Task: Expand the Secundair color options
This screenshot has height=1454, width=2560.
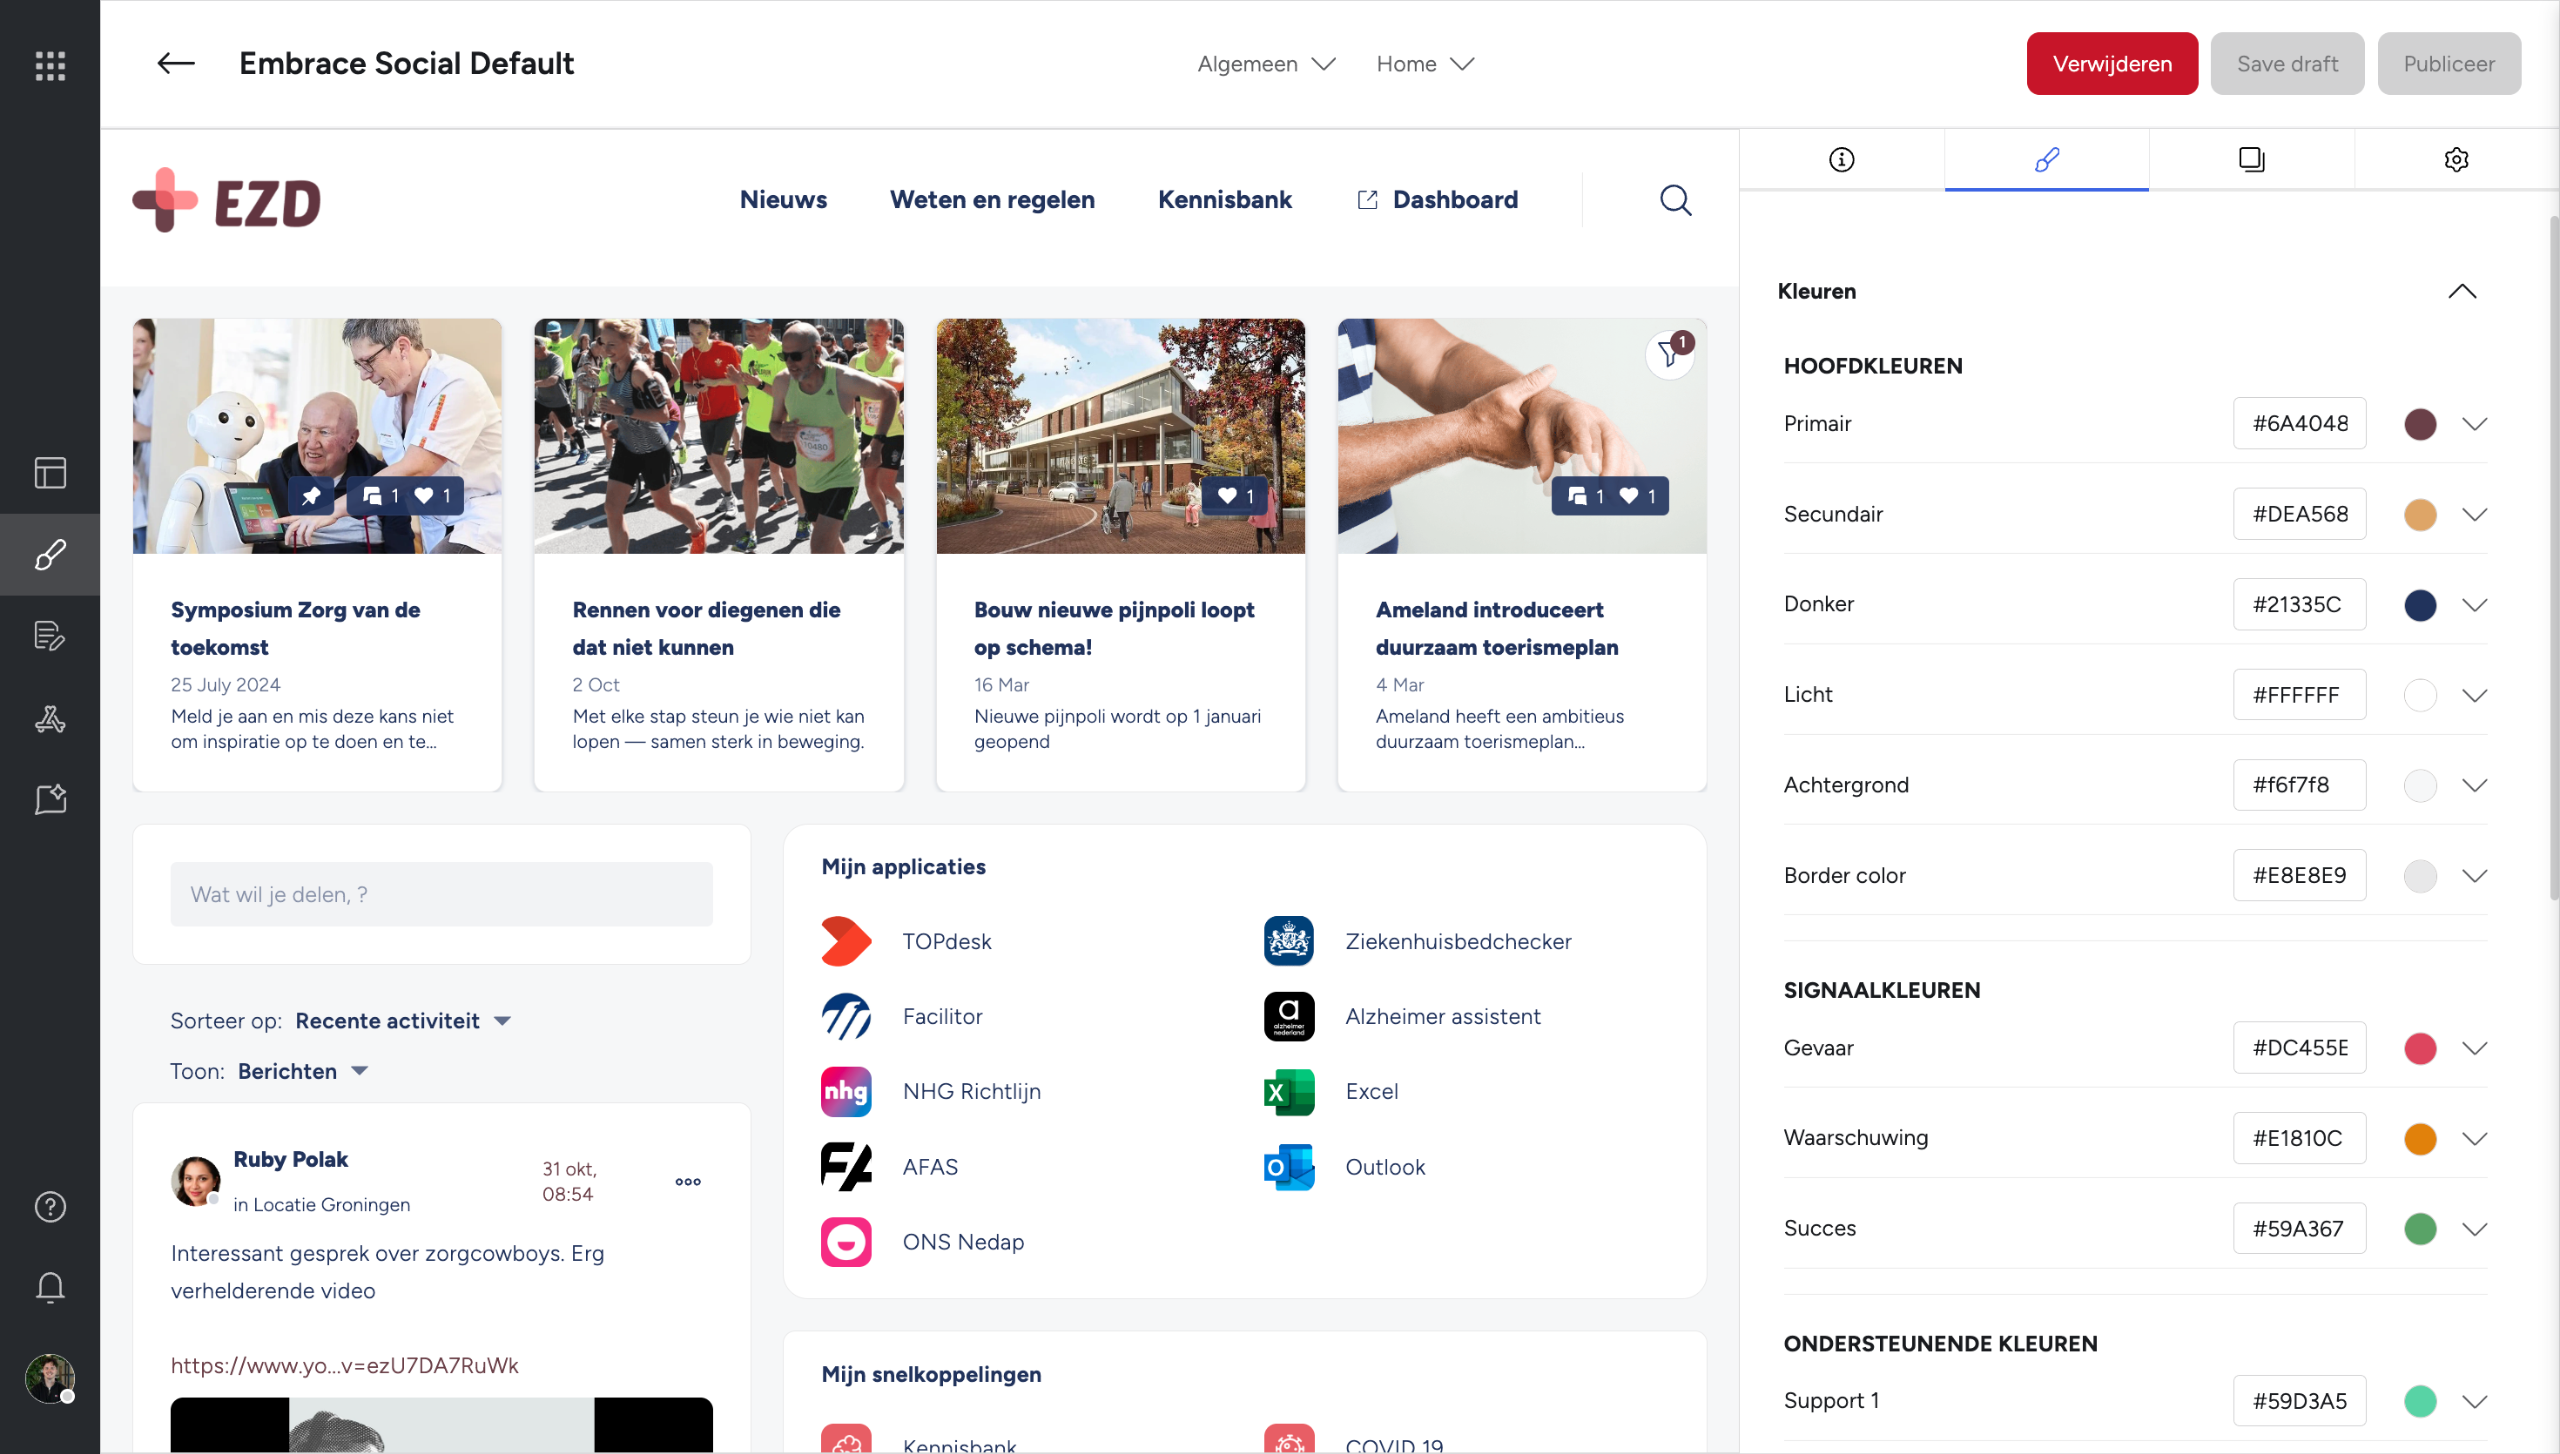Action: click(x=2475, y=515)
